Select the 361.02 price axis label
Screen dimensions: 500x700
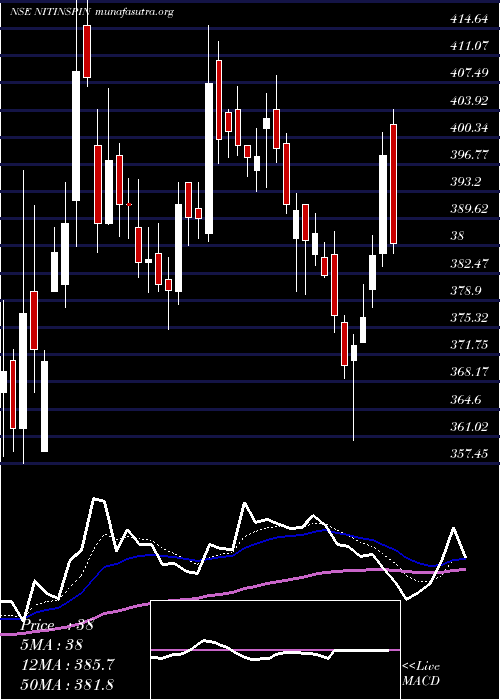(x=468, y=427)
